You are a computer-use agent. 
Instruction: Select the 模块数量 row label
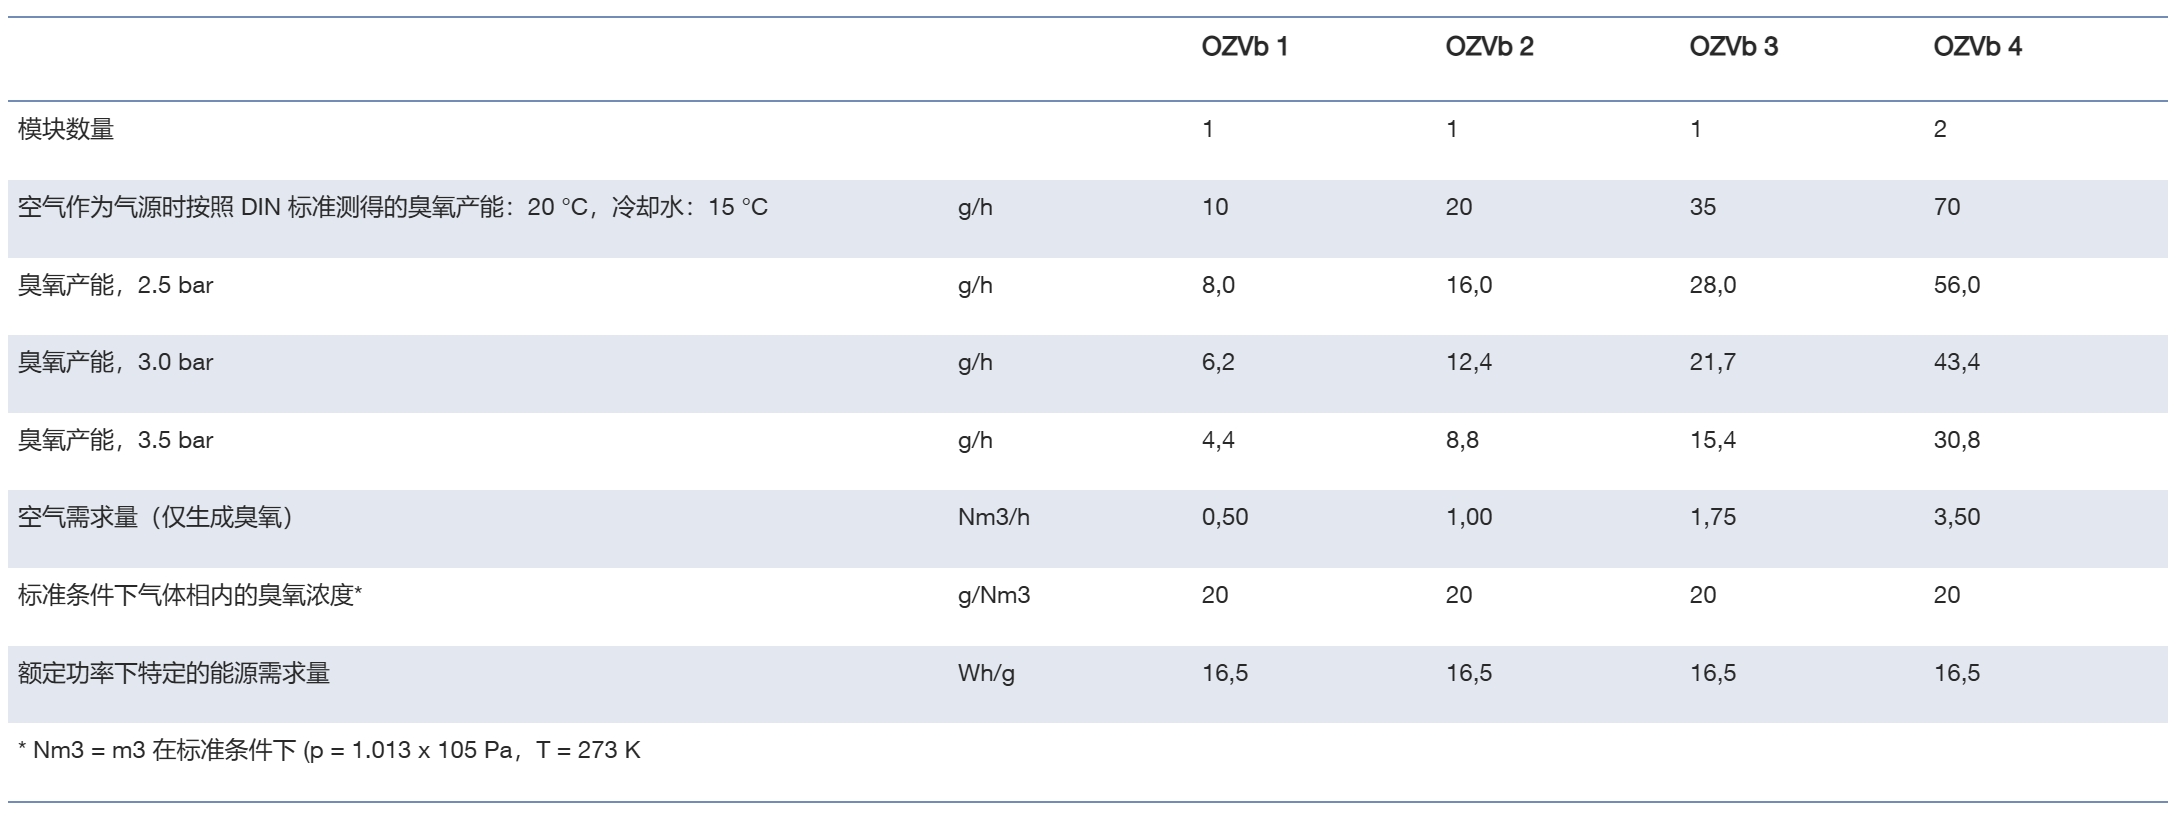click(66, 129)
